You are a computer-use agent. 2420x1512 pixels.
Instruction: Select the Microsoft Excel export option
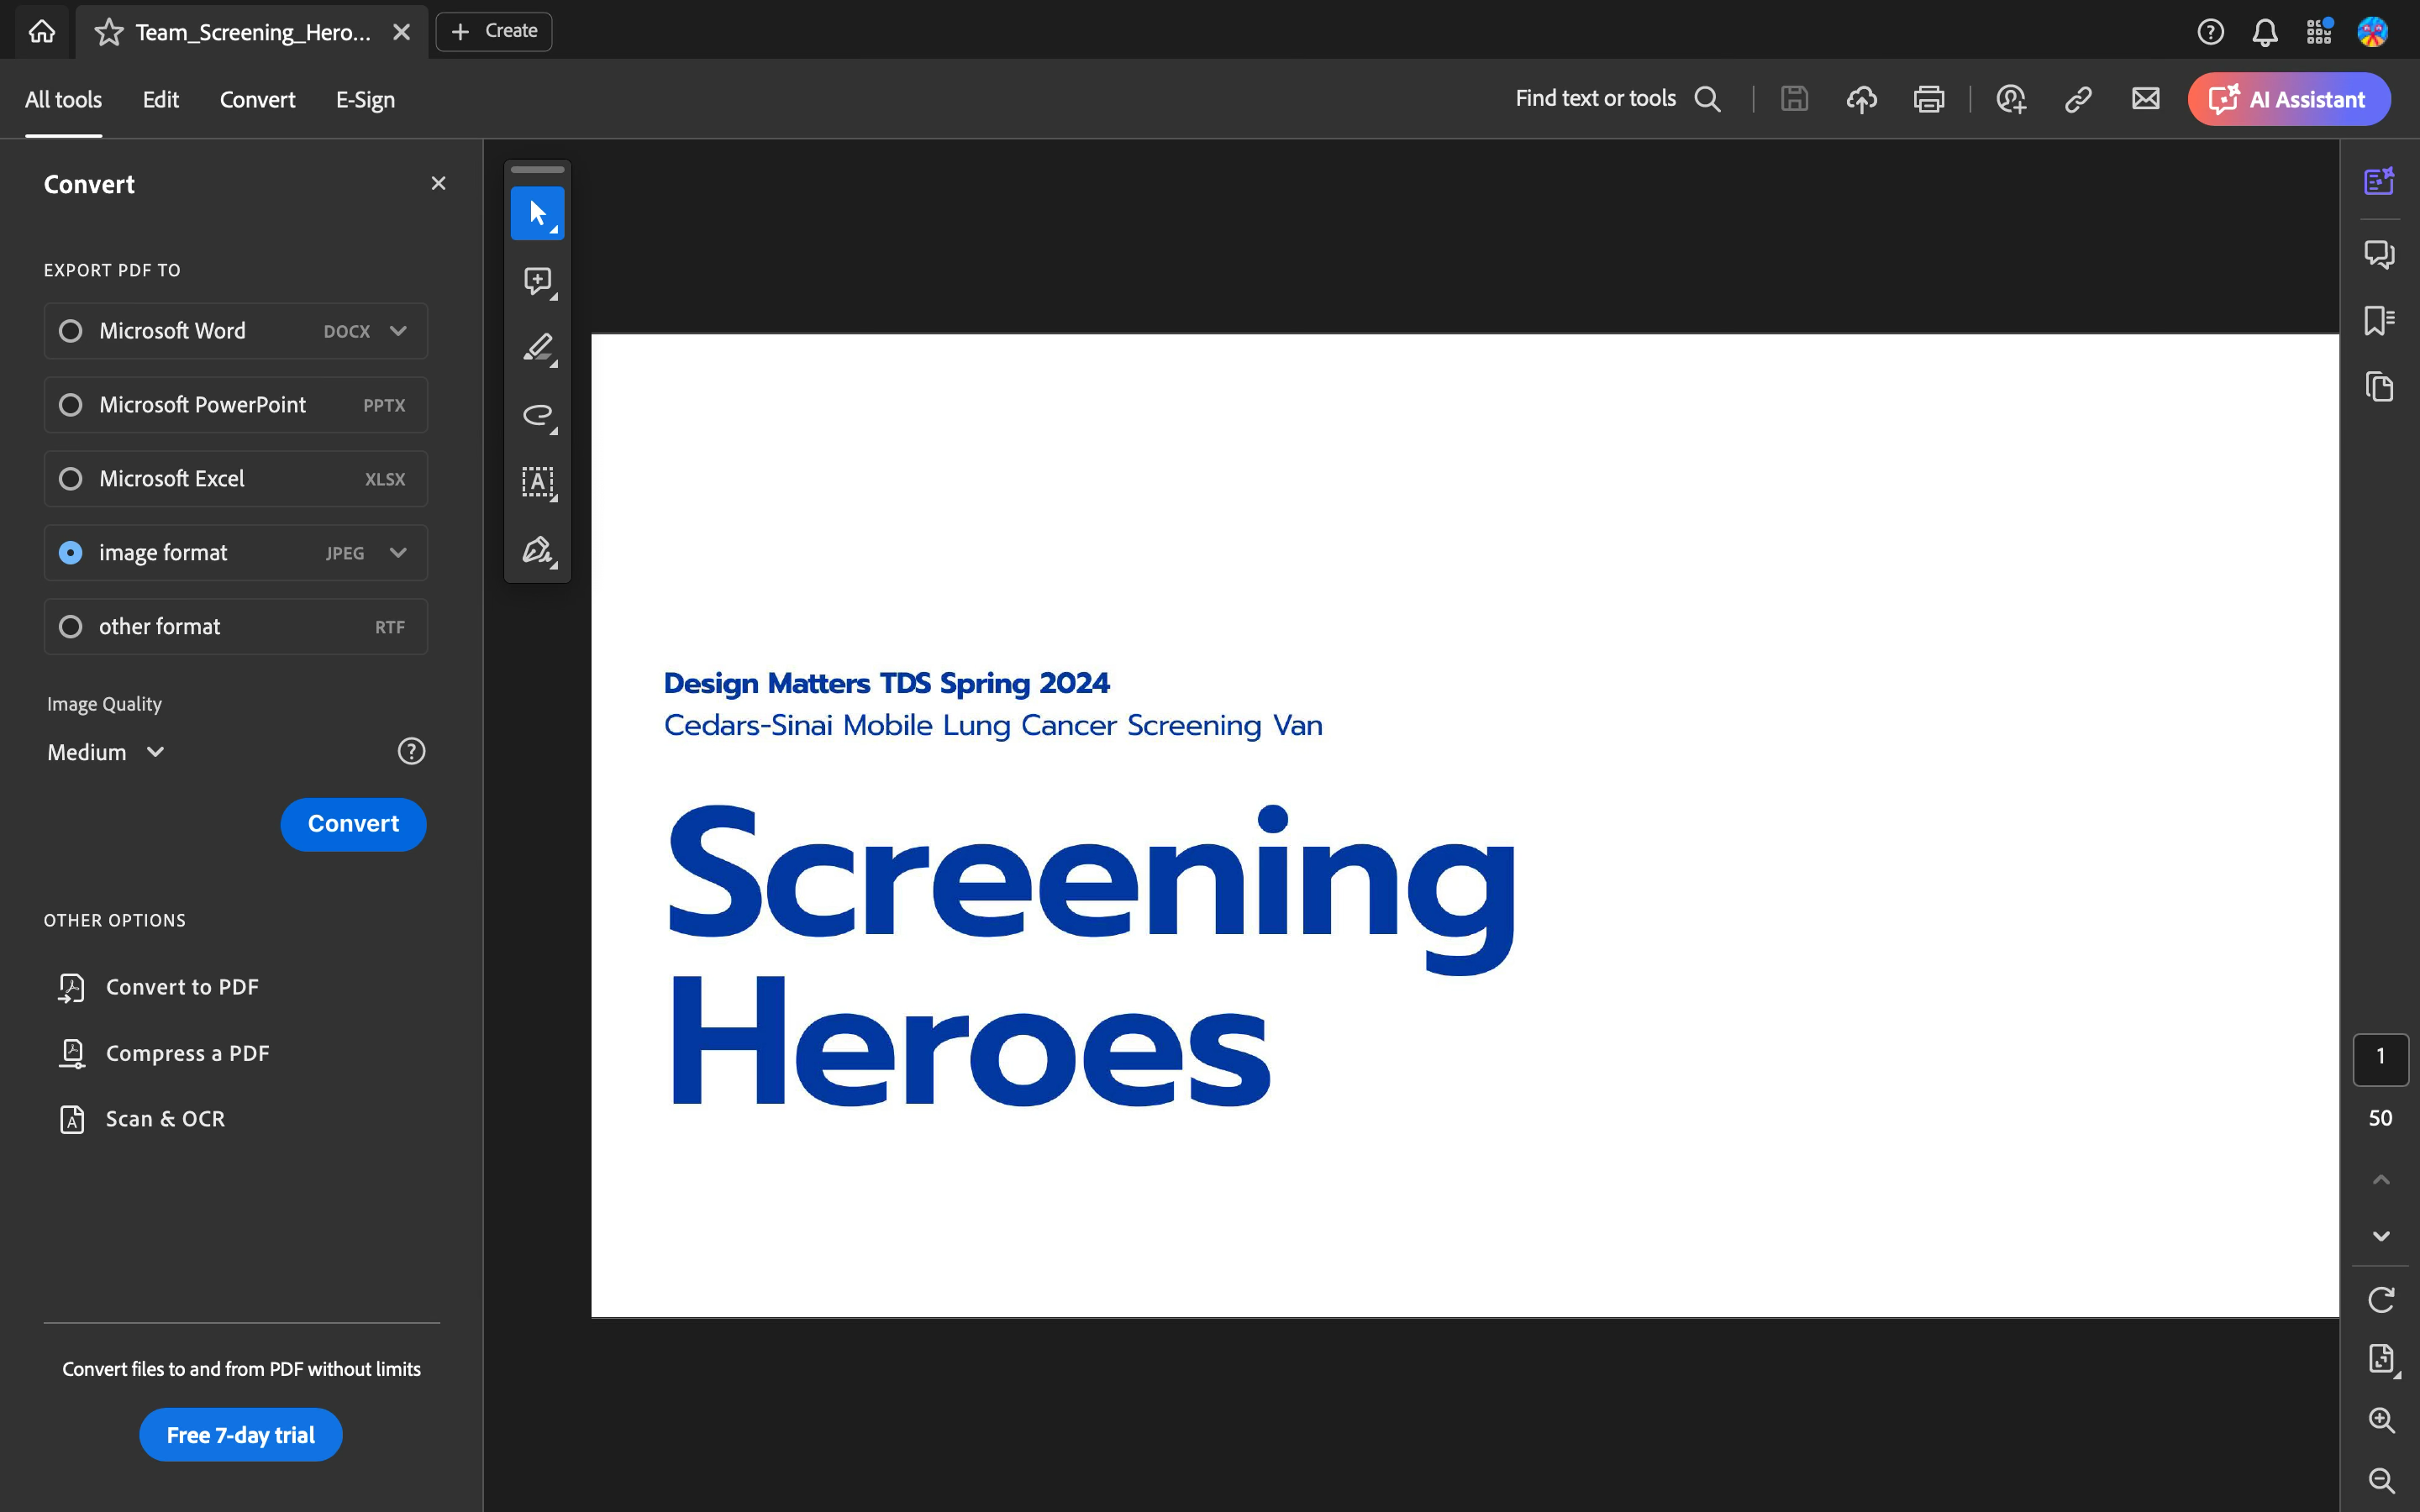click(x=70, y=479)
